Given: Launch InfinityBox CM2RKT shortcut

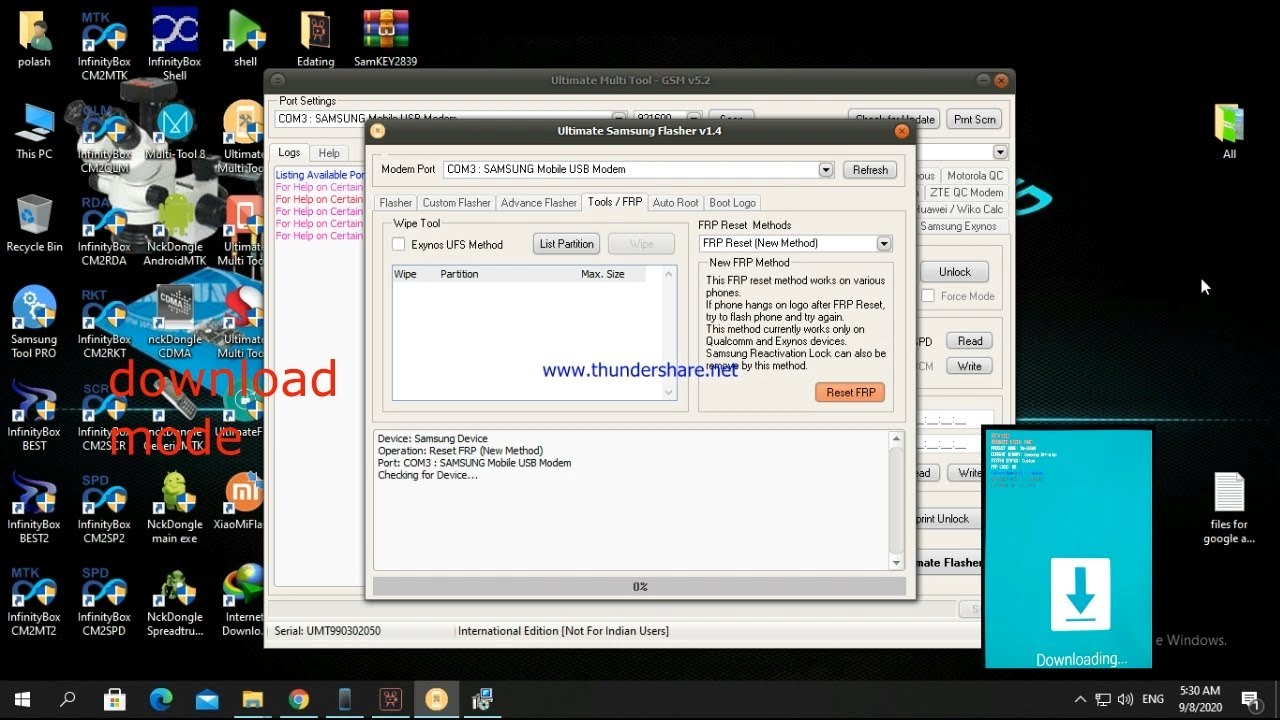Looking at the screenshot, I should point(104,323).
